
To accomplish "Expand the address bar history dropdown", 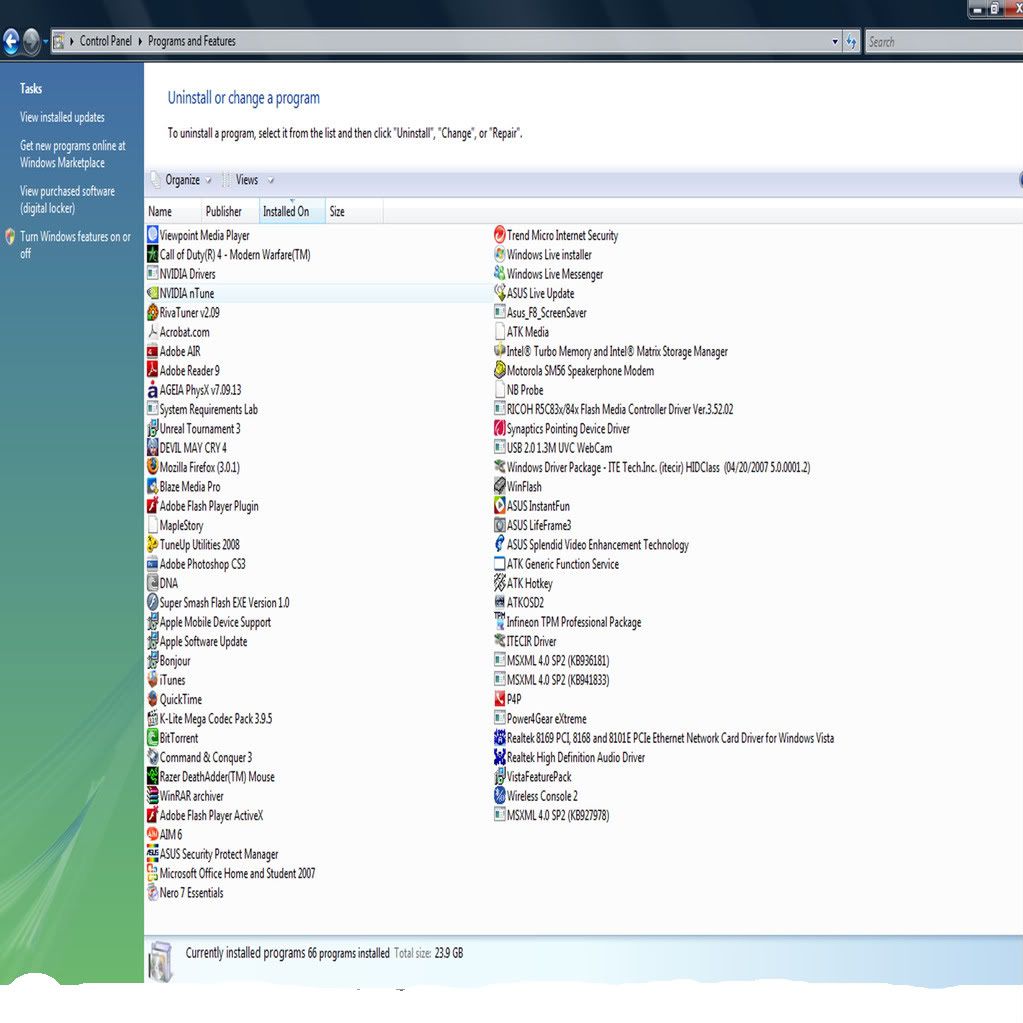I will [x=835, y=42].
